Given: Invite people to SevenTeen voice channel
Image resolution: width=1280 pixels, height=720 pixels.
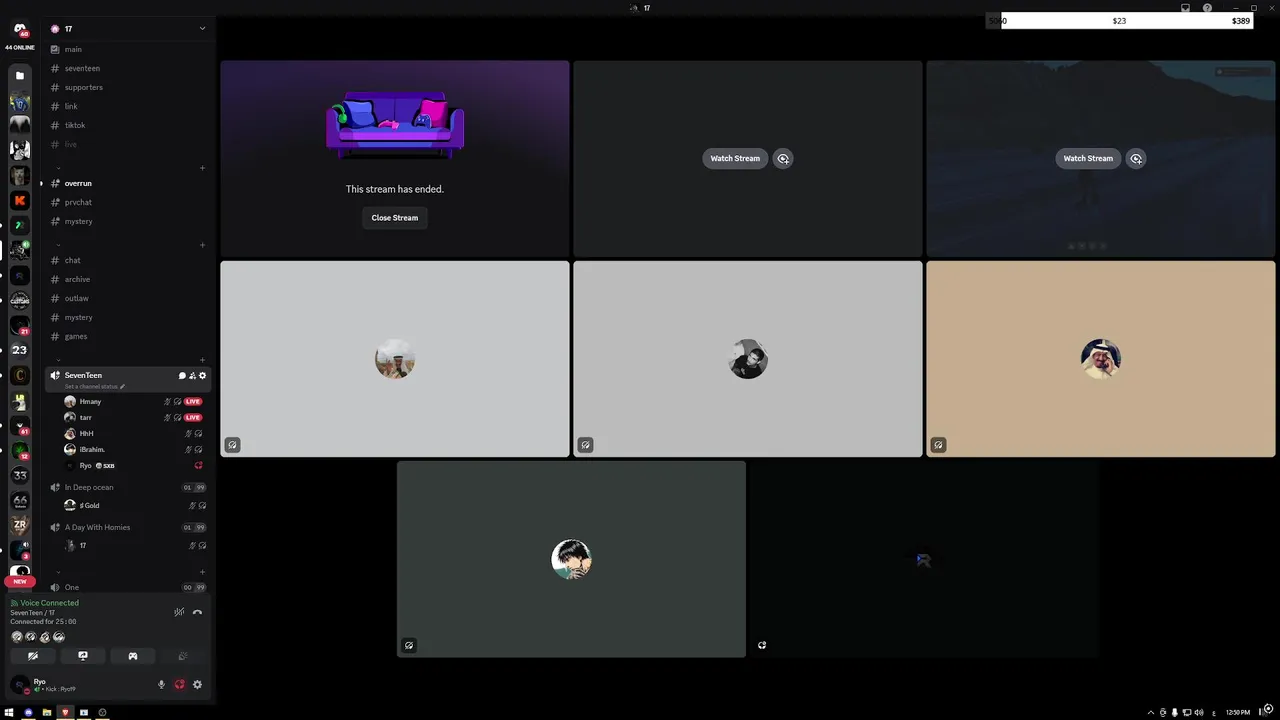Looking at the screenshot, I should tap(192, 375).
